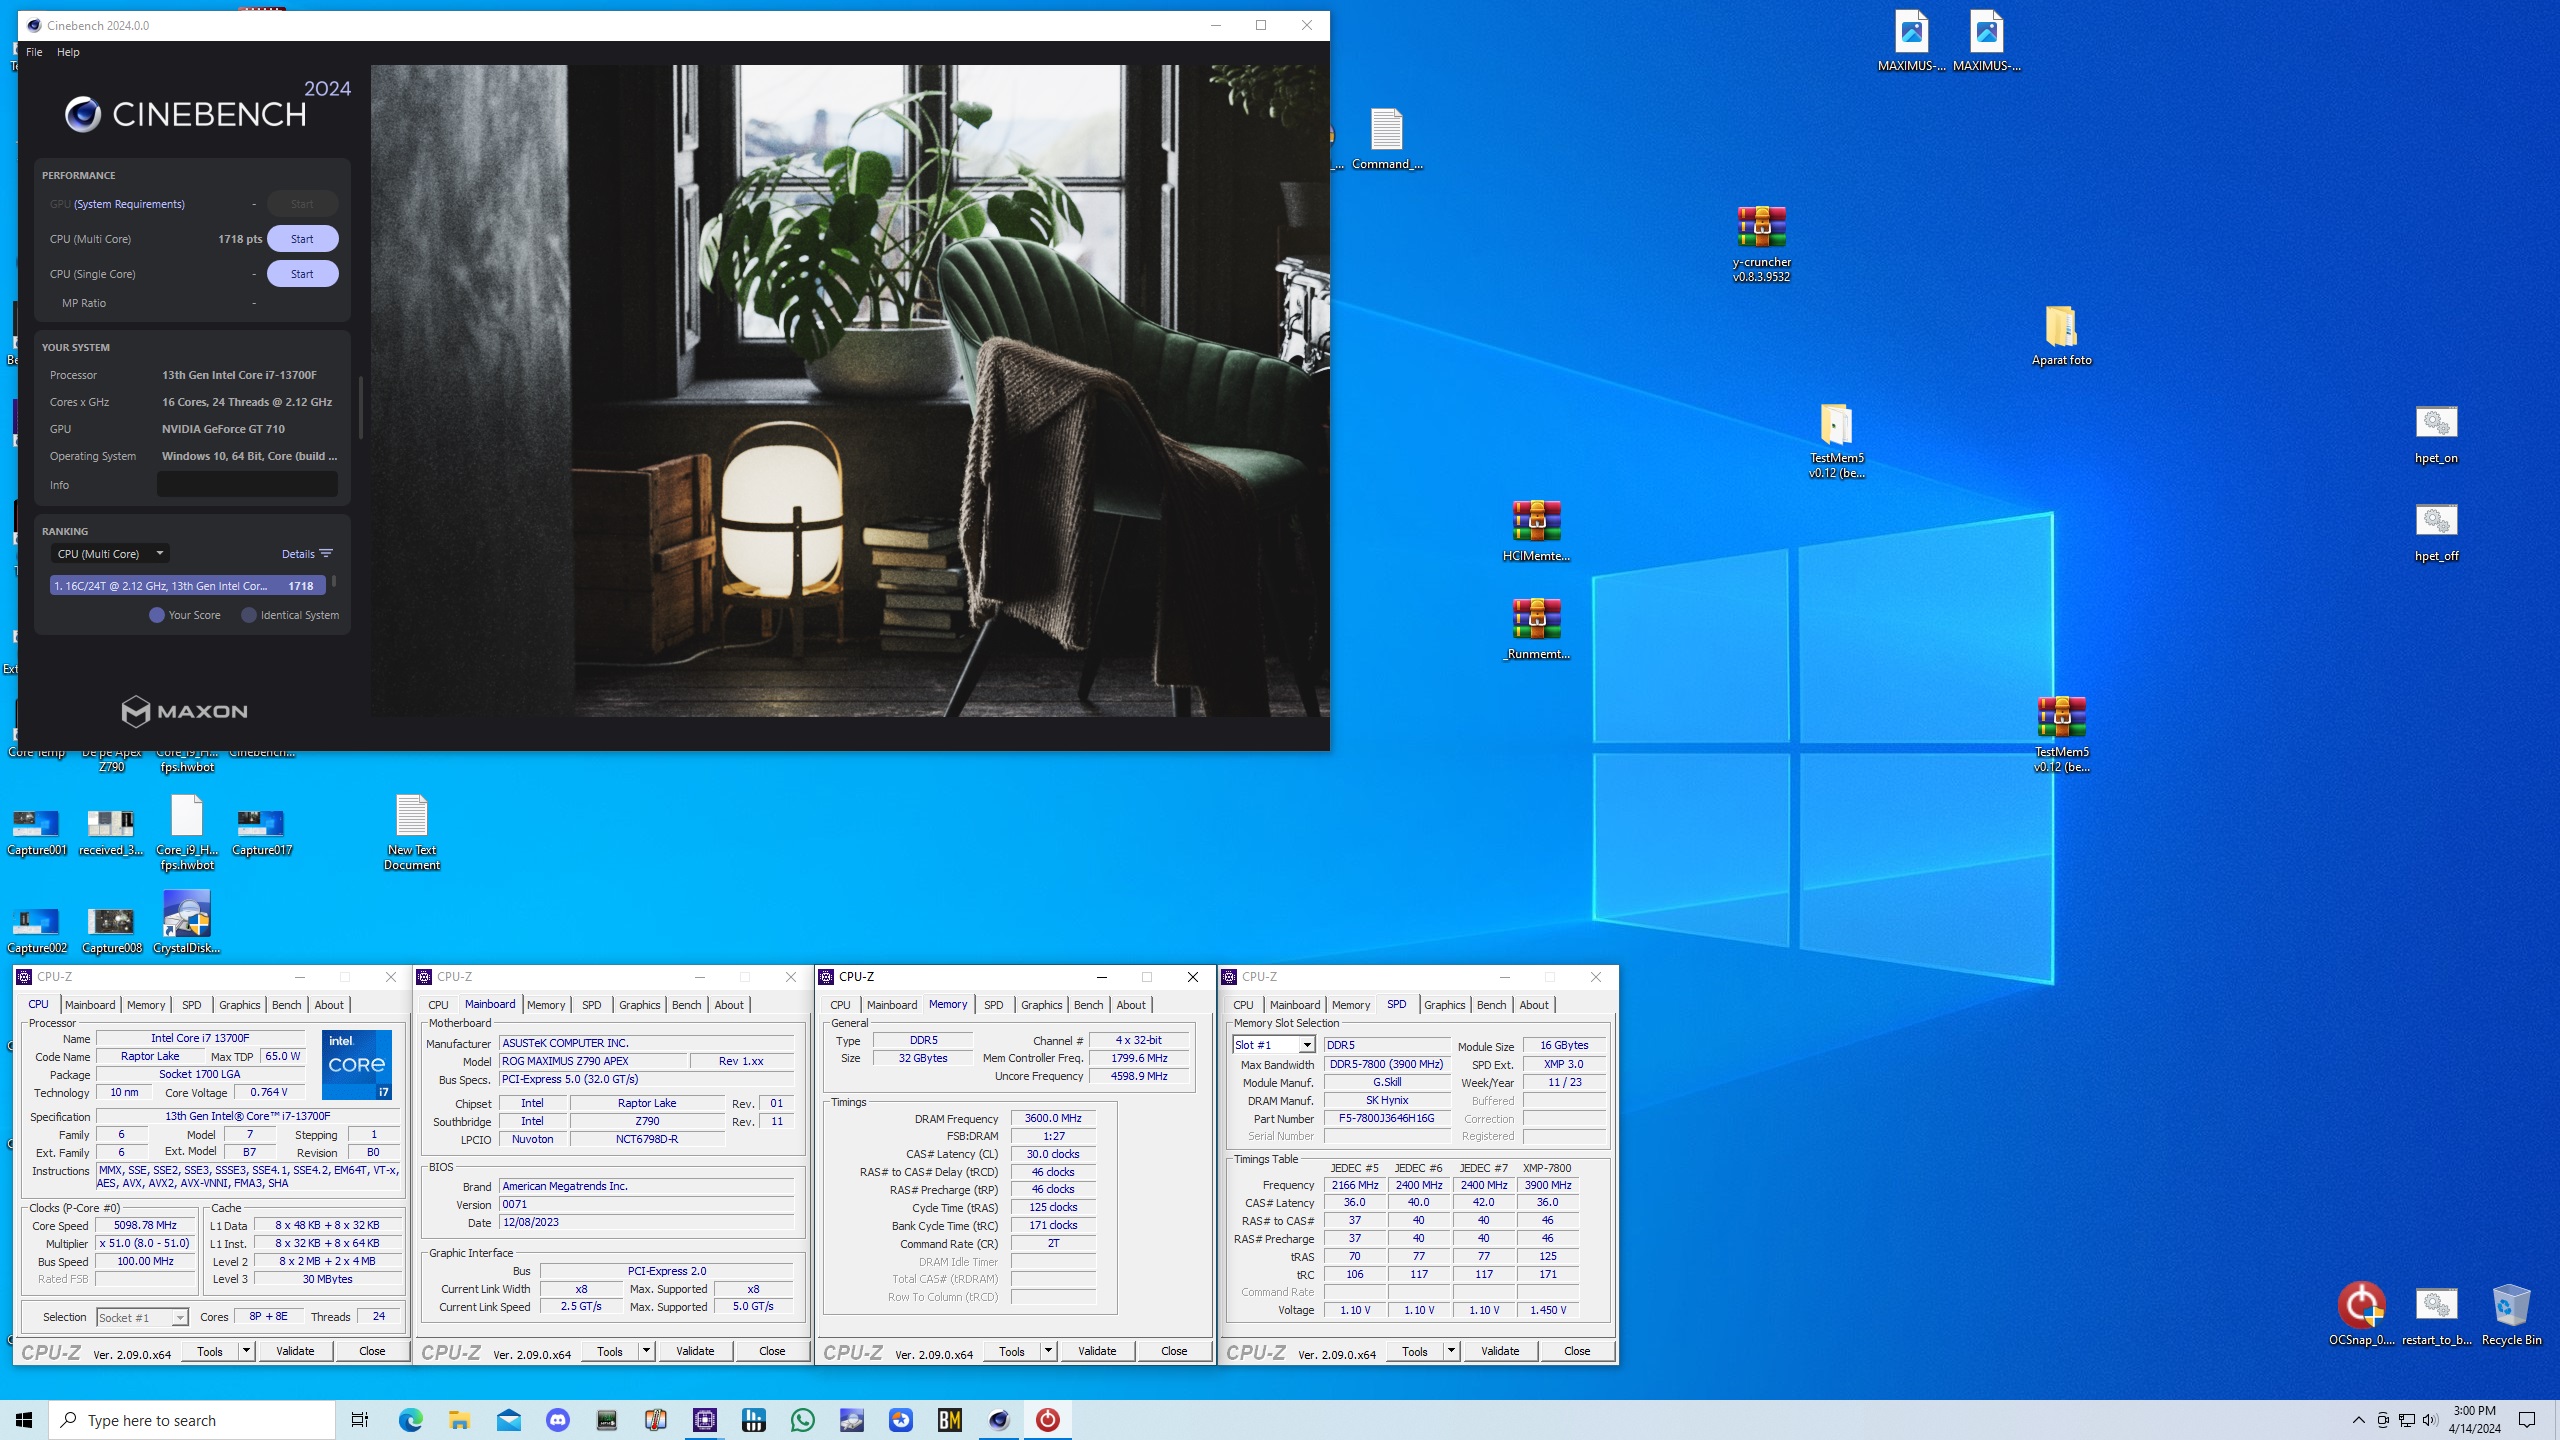
Task: Switch to Mainboard tab in first CPU-Z window
Action: coord(90,1005)
